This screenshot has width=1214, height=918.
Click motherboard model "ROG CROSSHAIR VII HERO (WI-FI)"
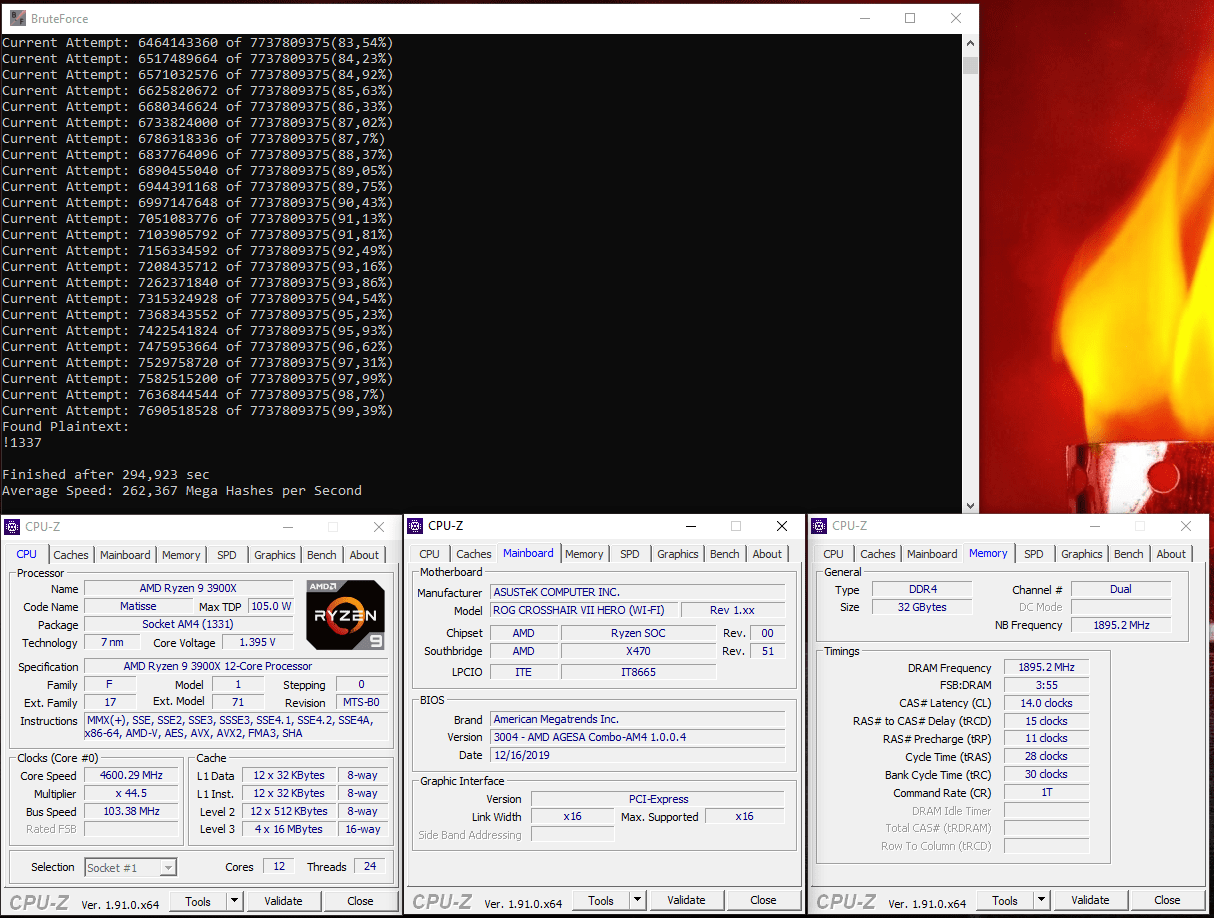tap(583, 610)
